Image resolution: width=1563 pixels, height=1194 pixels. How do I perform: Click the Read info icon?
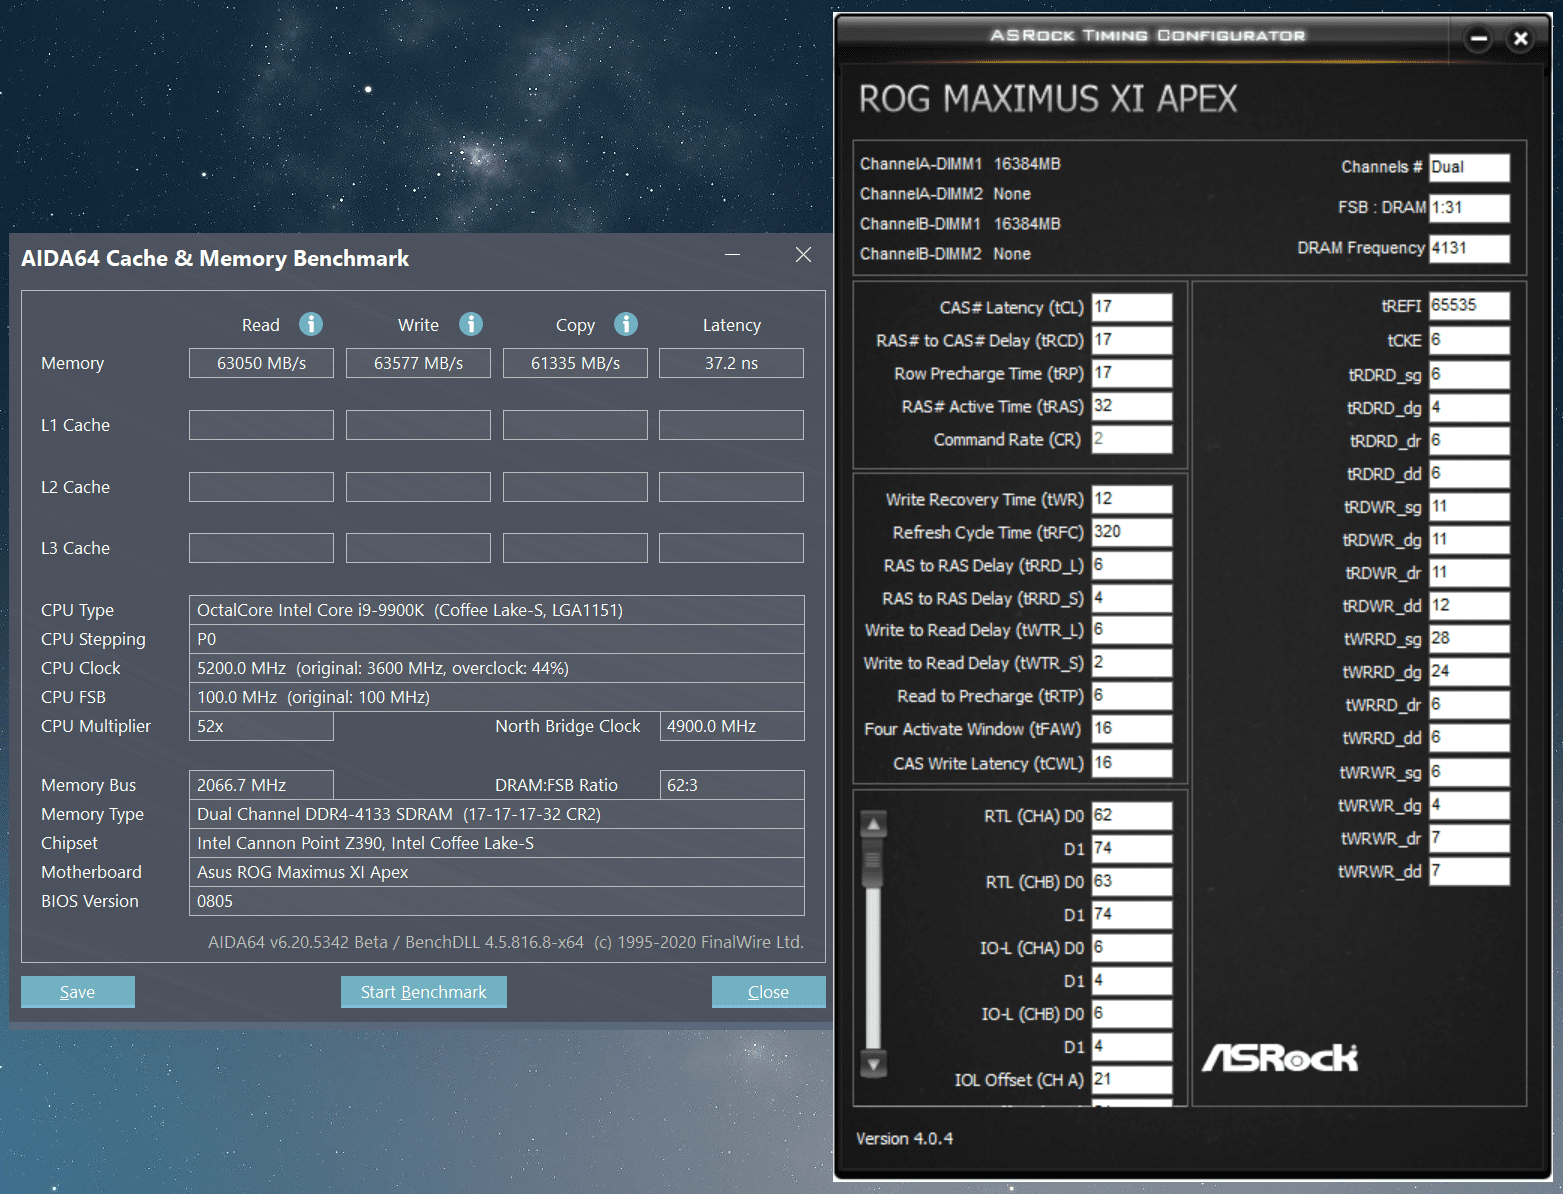(311, 324)
